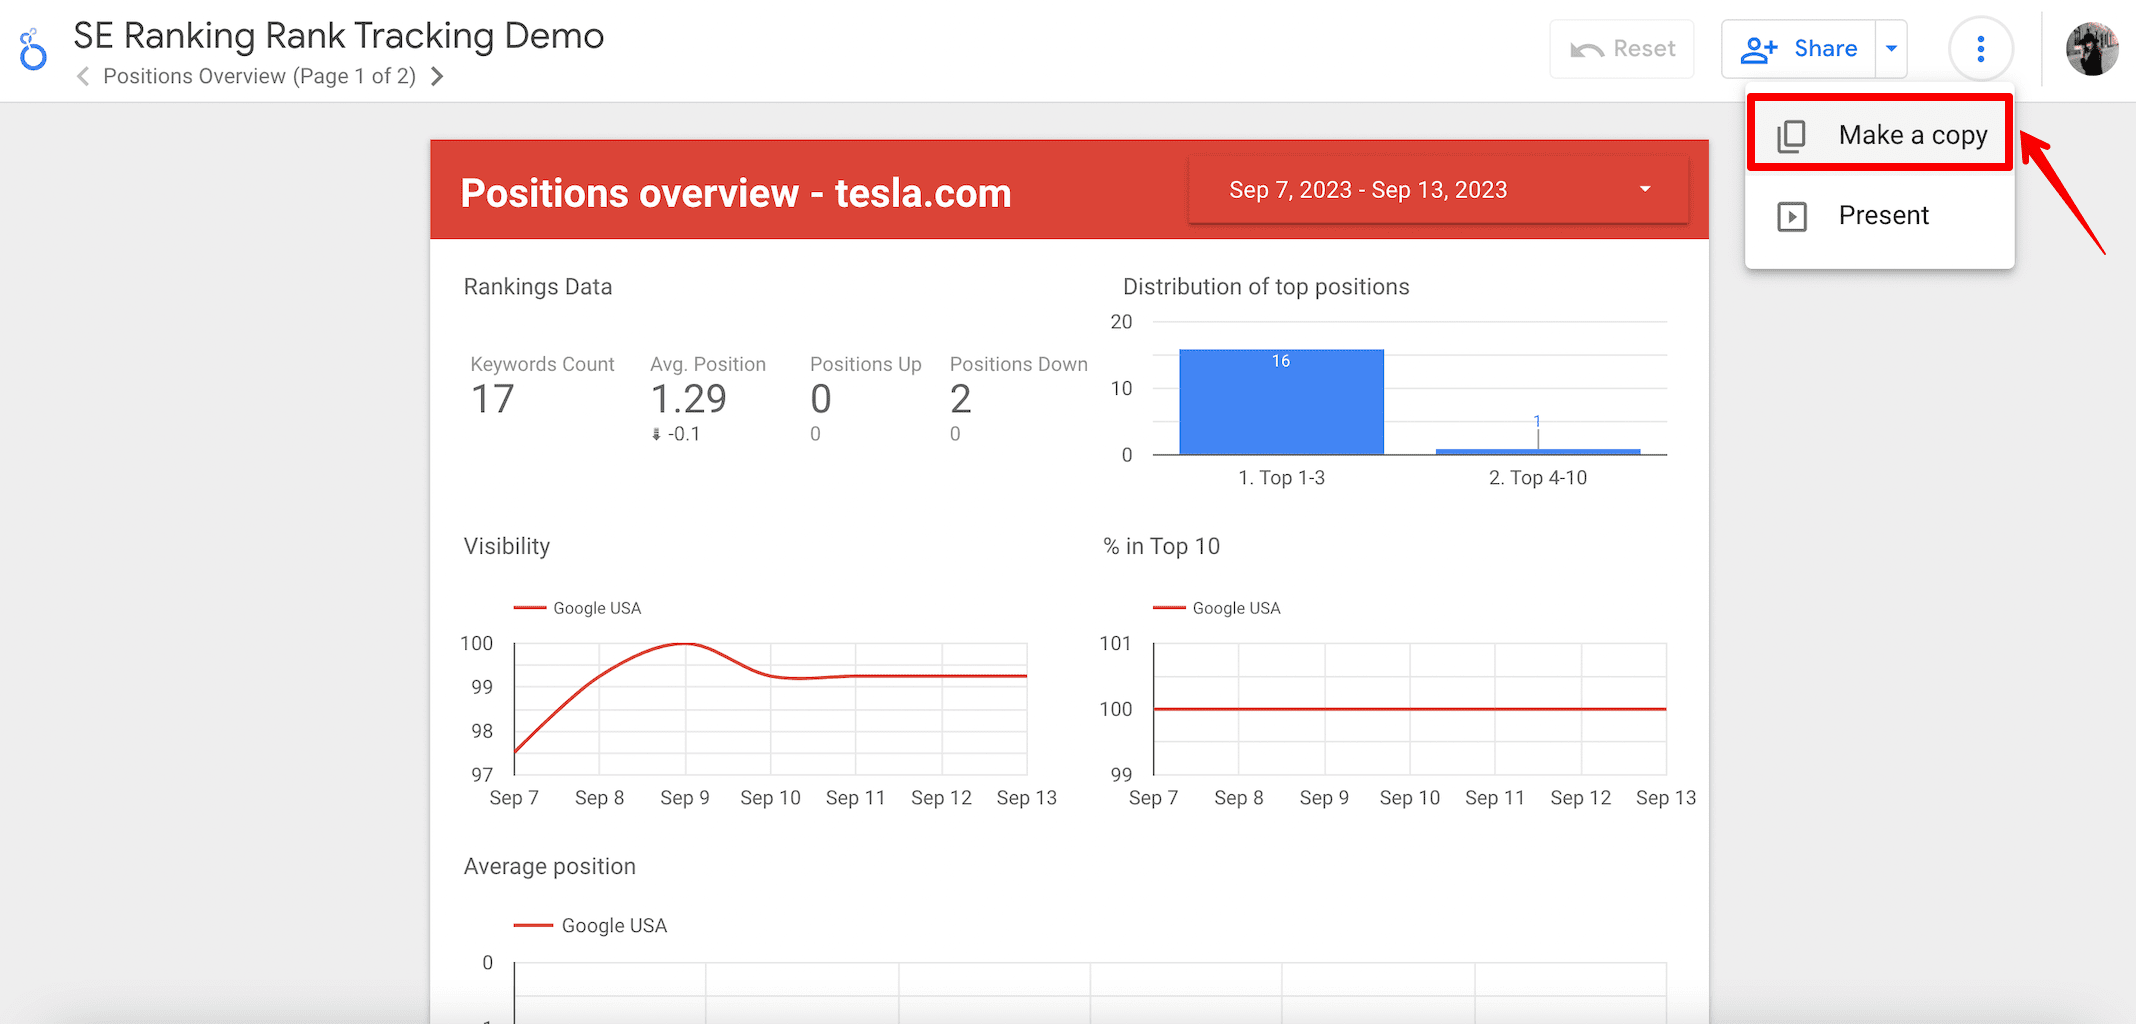The height and width of the screenshot is (1024, 2136).
Task: Go to next page with right chevron
Action: point(437,76)
